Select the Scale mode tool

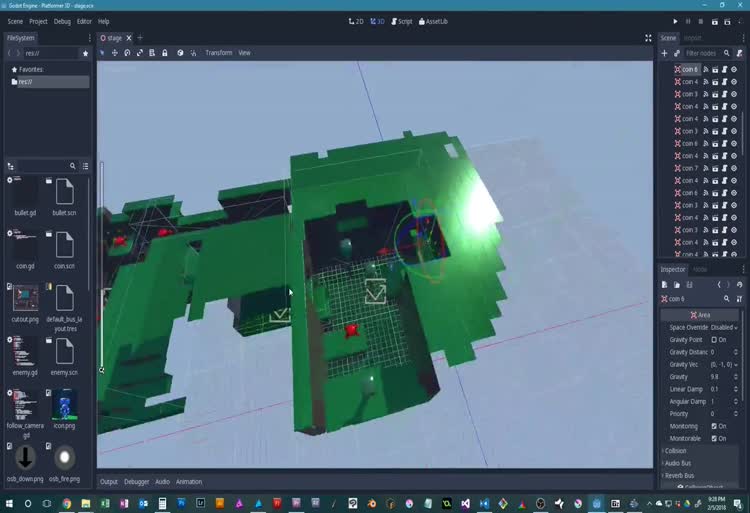[x=139, y=52]
